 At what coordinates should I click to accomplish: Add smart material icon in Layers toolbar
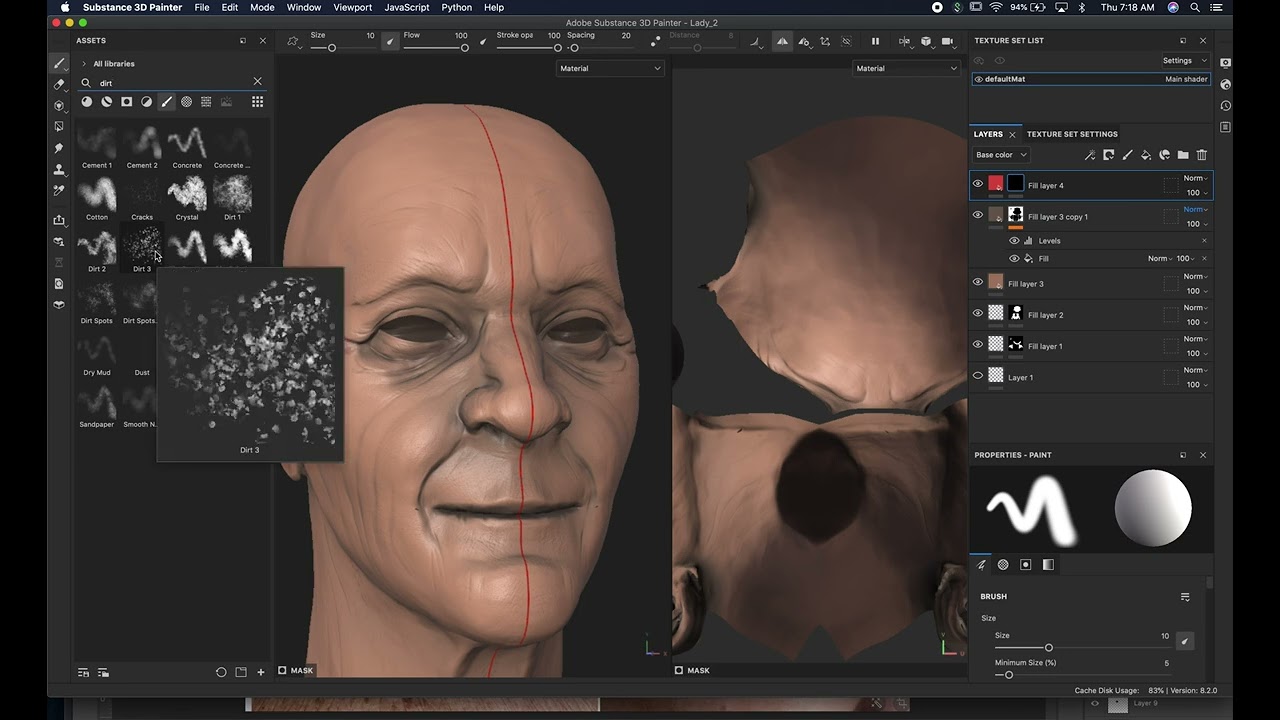coord(1165,155)
